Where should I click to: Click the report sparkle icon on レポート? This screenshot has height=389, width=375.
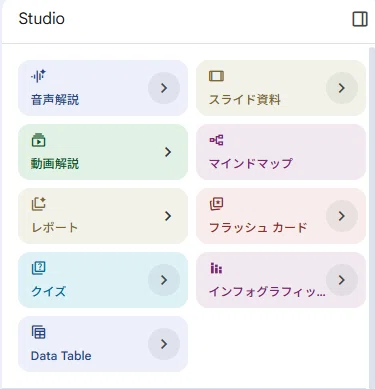click(x=38, y=204)
